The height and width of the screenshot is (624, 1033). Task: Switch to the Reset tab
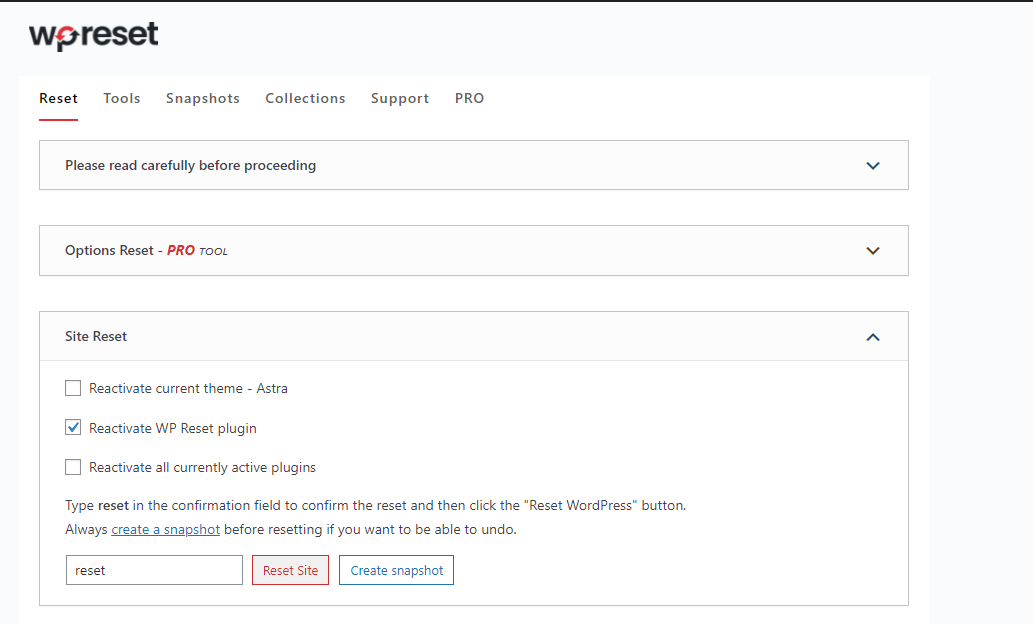[x=59, y=98]
